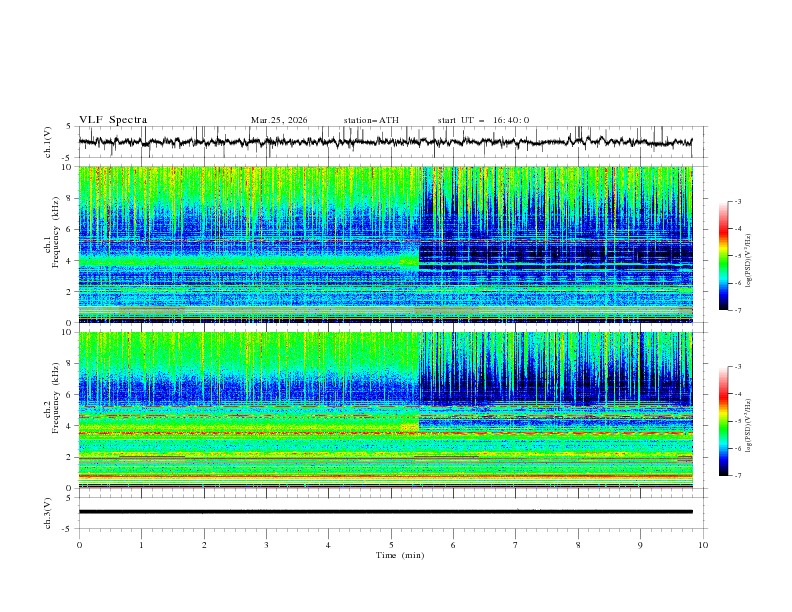Click the time axis tick label '7'
This screenshot has height=612, width=792.
(516, 545)
